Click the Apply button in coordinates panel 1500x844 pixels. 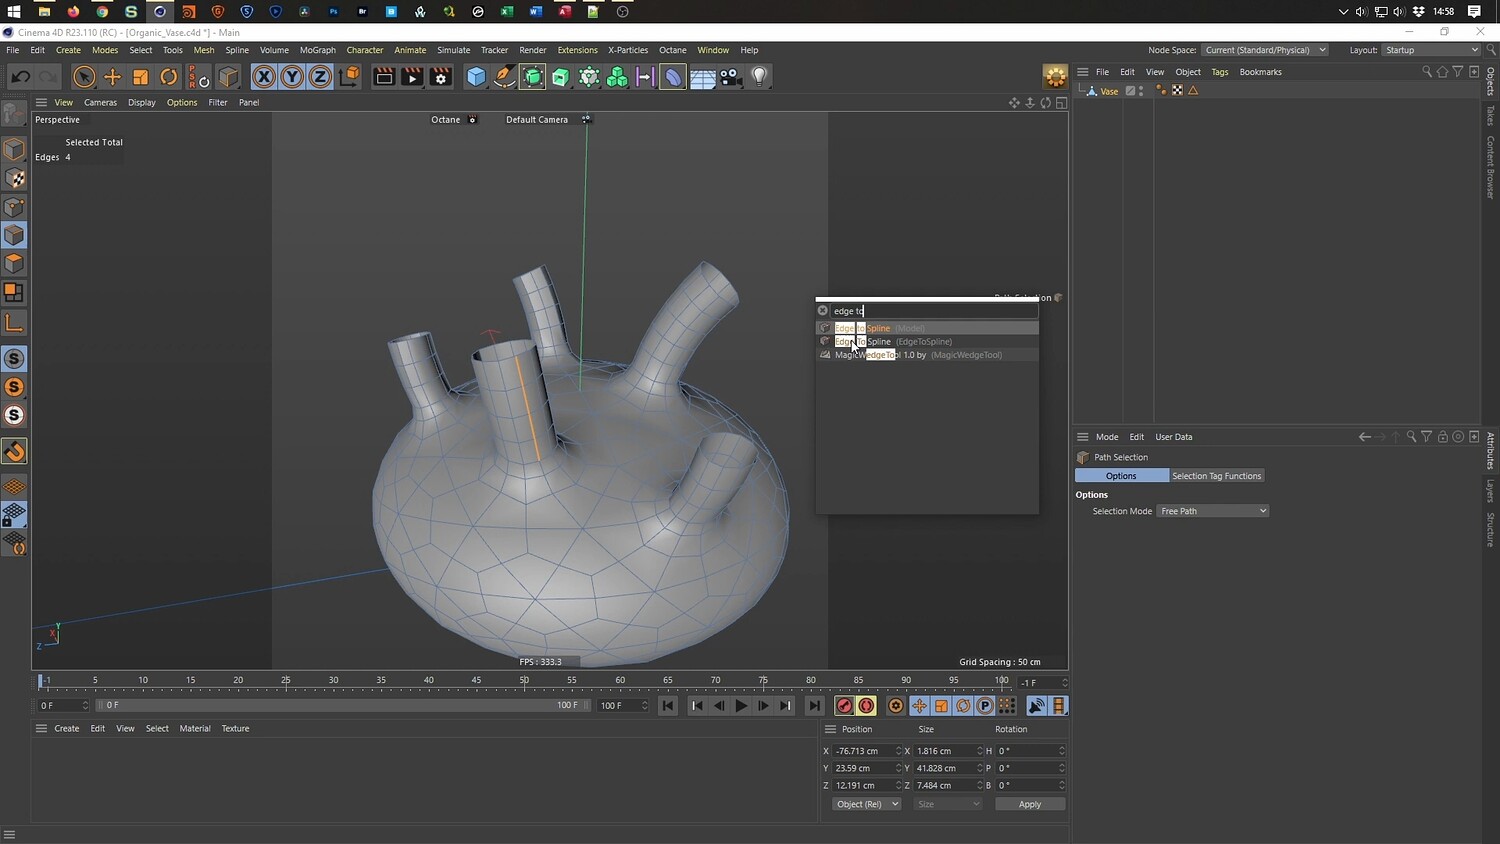(1029, 804)
